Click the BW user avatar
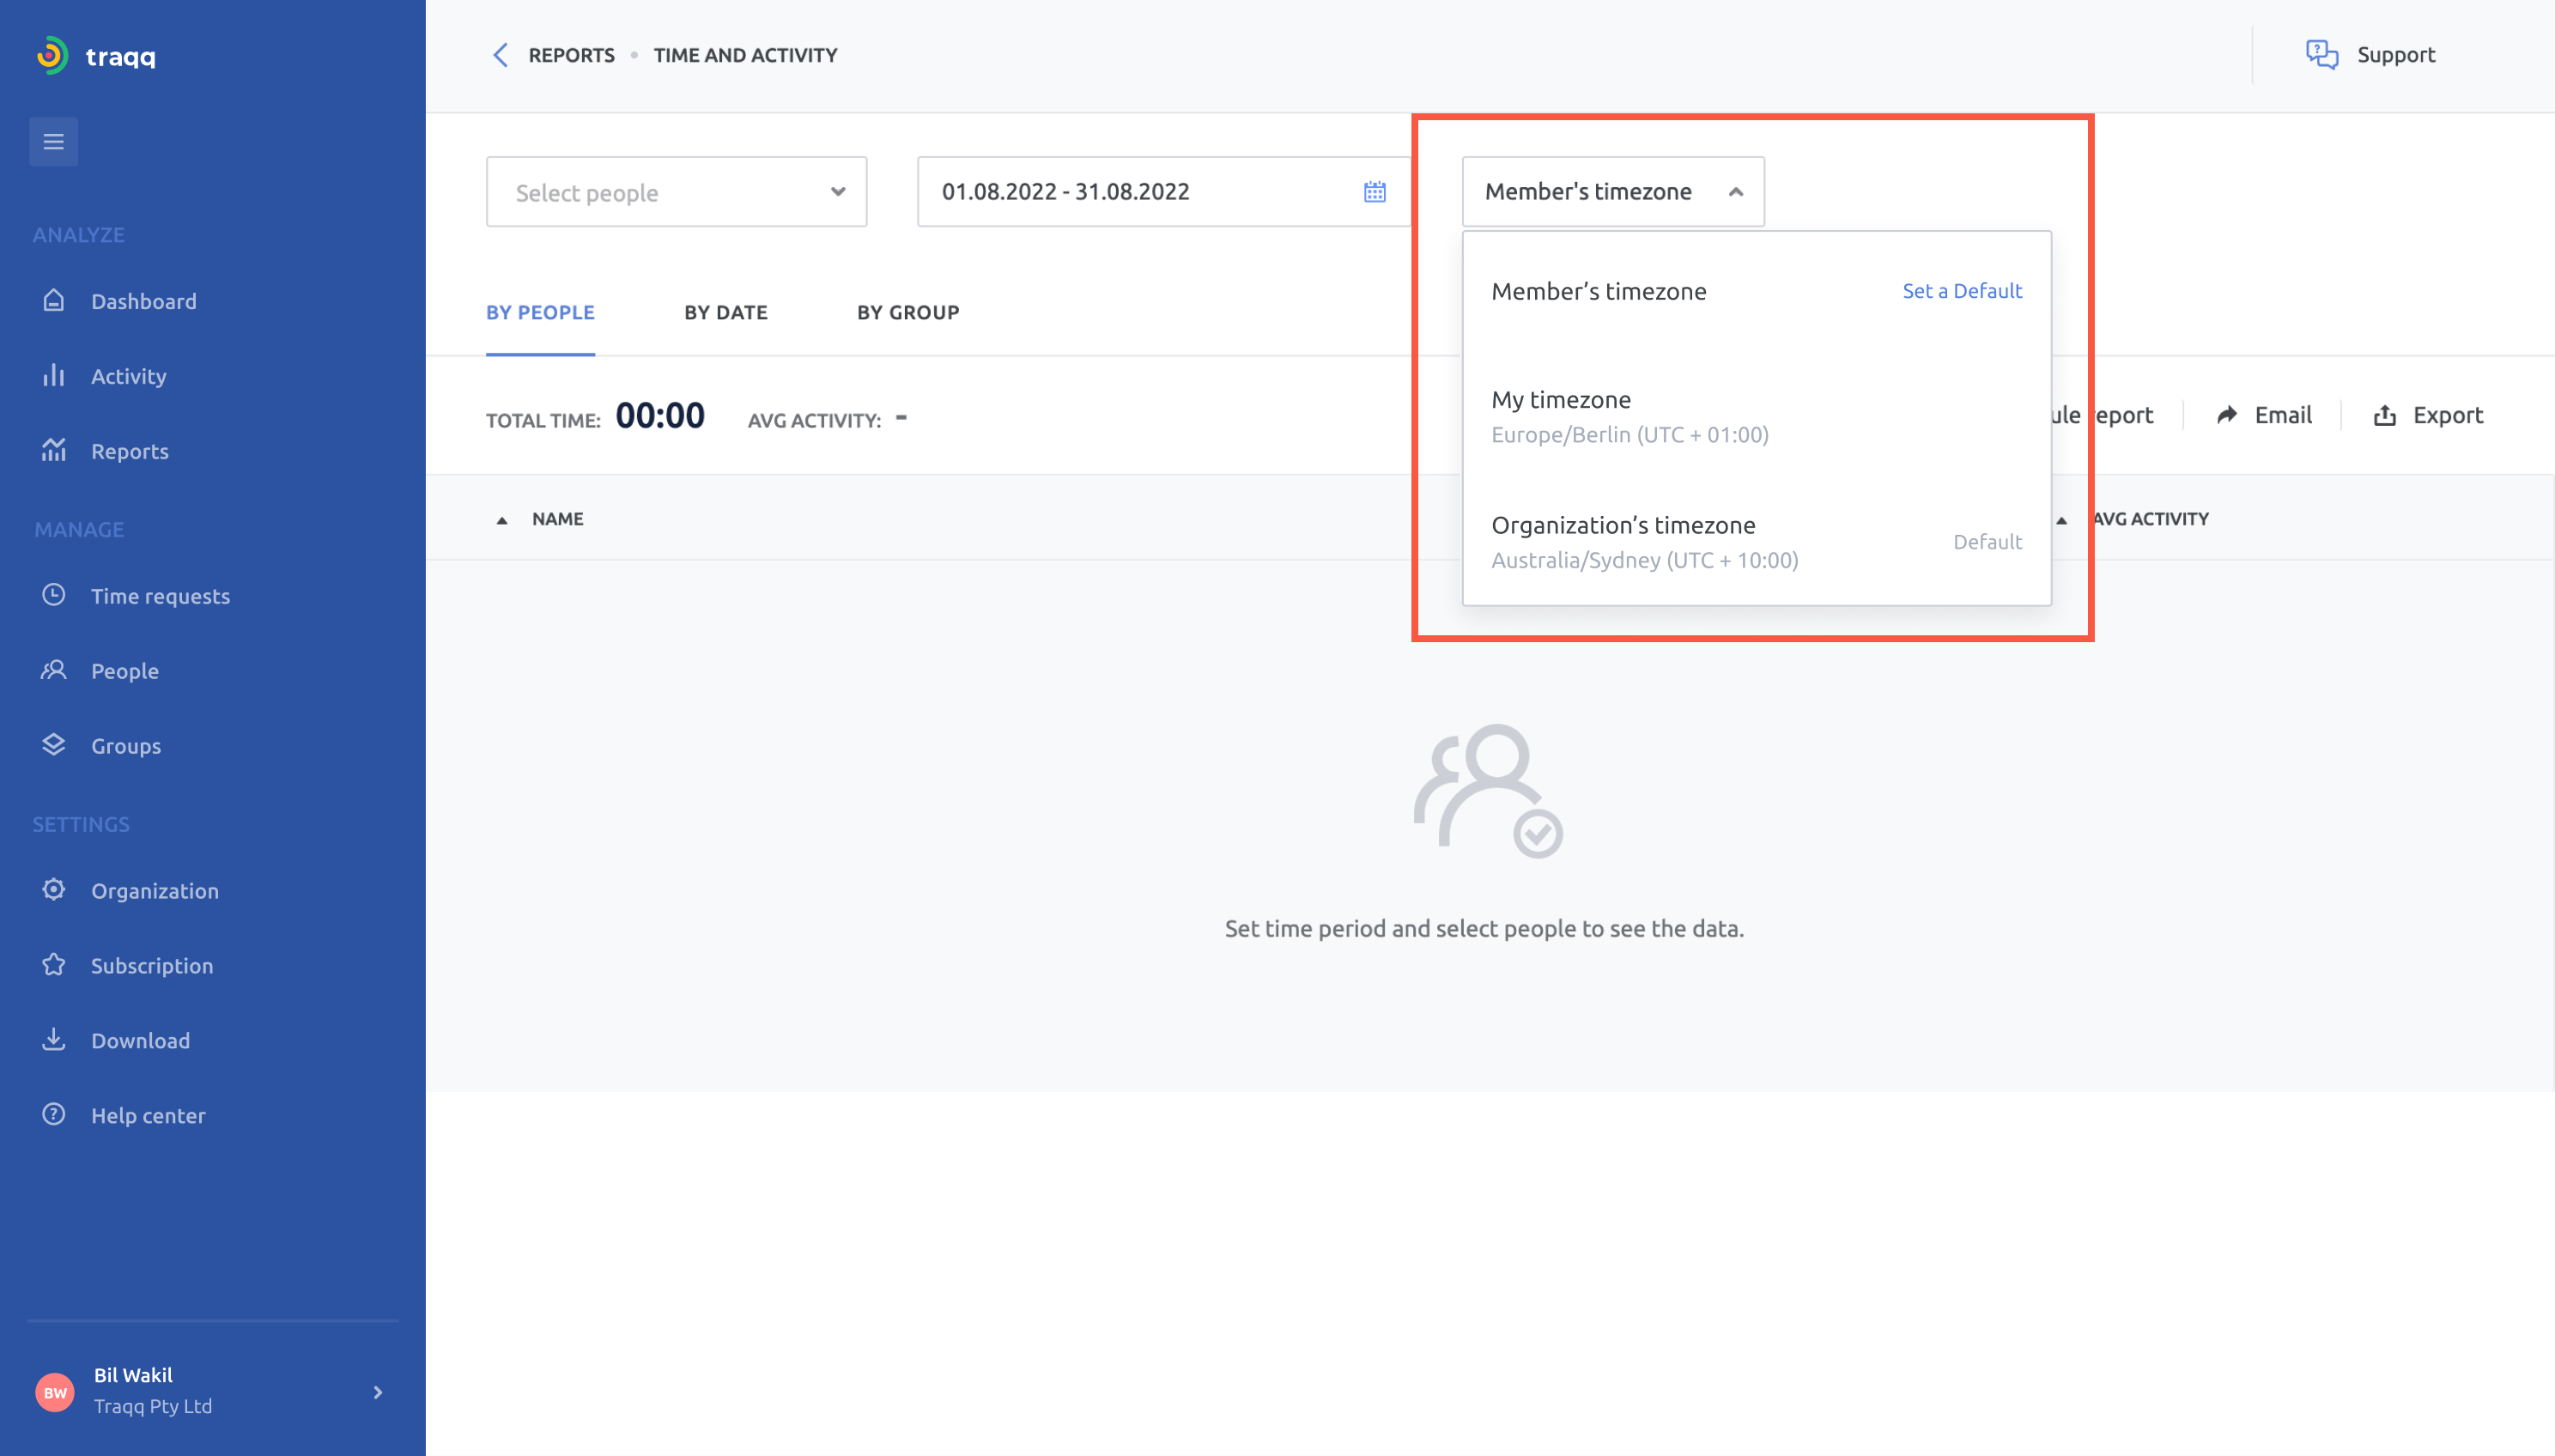Image resolution: width=2555 pixels, height=1456 pixels. click(x=55, y=1392)
